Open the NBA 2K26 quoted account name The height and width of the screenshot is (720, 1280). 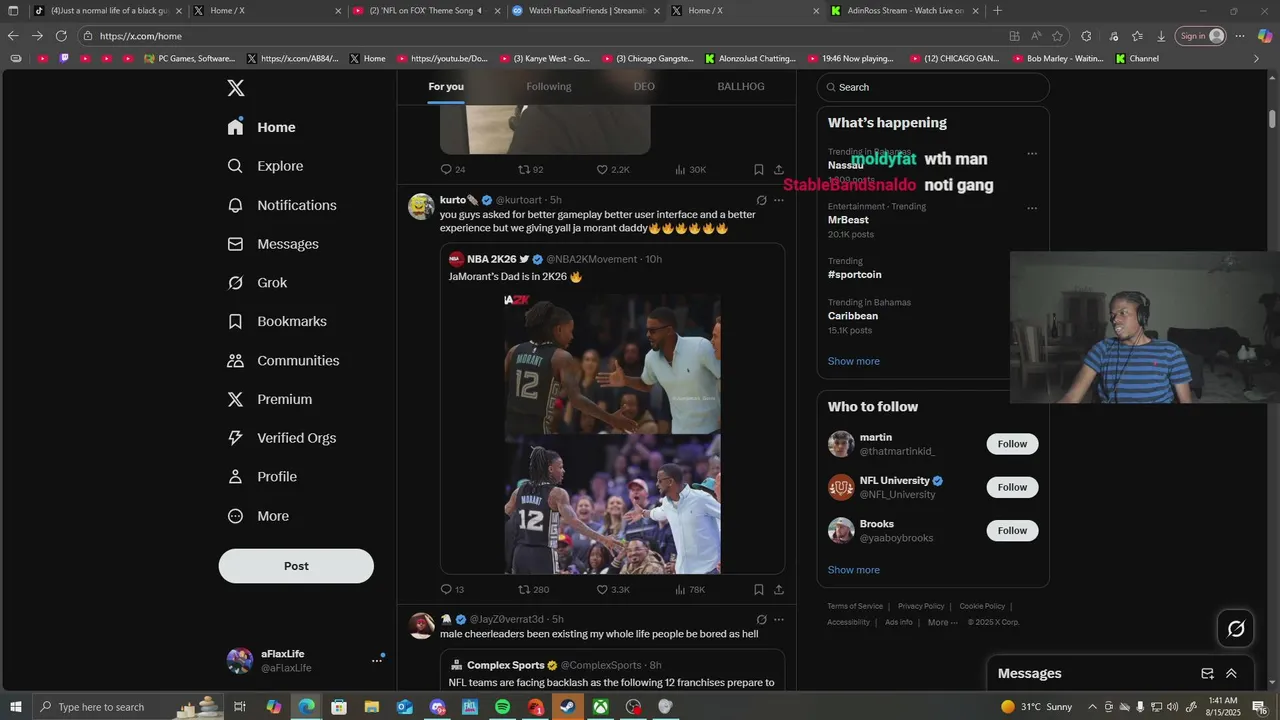point(491,259)
